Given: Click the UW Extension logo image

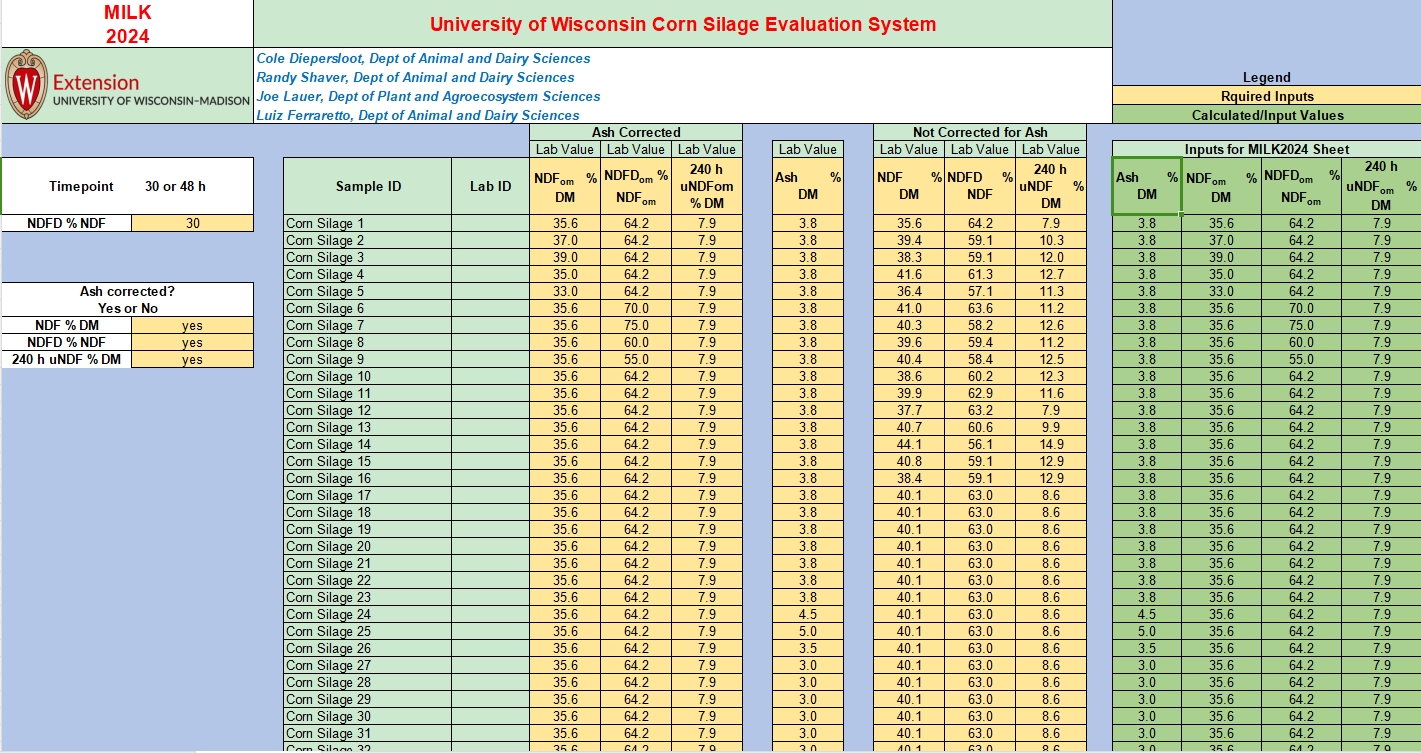Looking at the screenshot, I should coord(126,85).
